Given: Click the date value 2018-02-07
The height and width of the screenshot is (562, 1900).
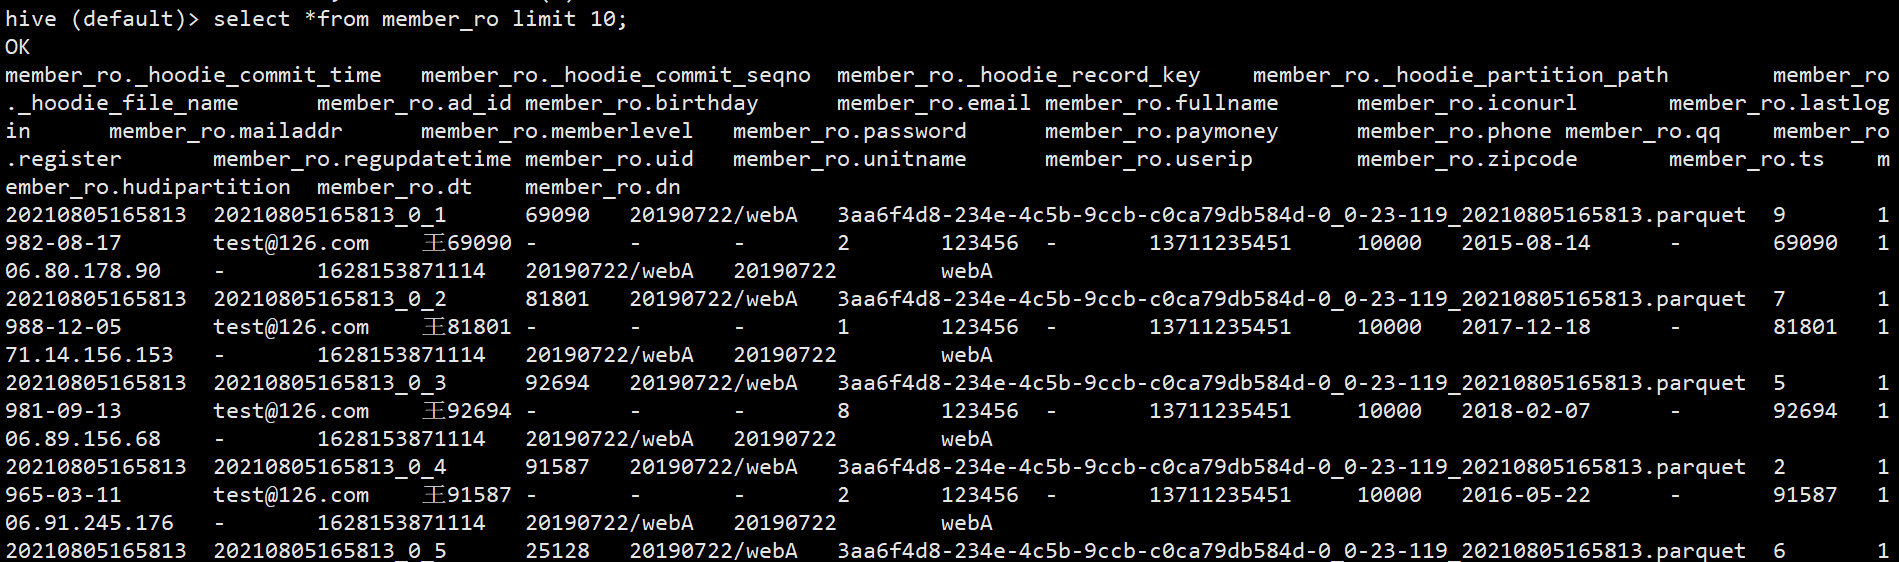Looking at the screenshot, I should coord(1526,411).
